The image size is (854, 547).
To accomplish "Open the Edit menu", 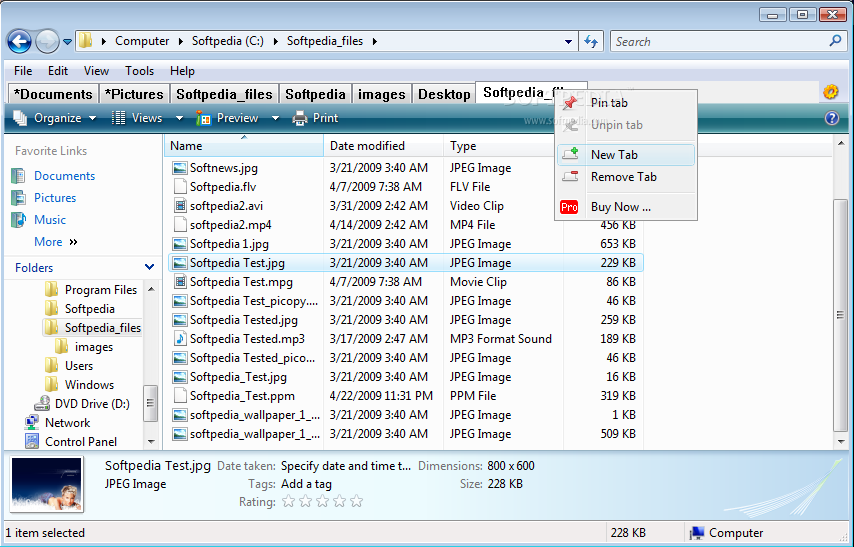I will click(58, 71).
